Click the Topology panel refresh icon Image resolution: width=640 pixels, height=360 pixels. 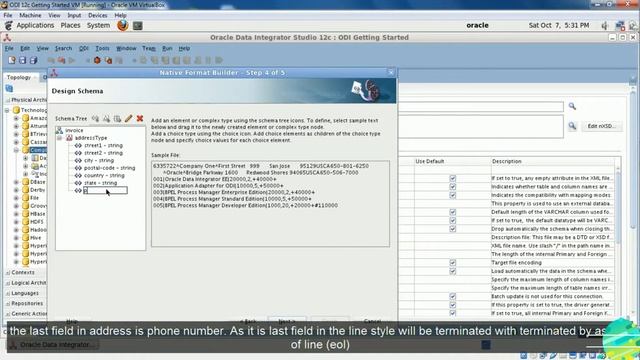[9, 89]
